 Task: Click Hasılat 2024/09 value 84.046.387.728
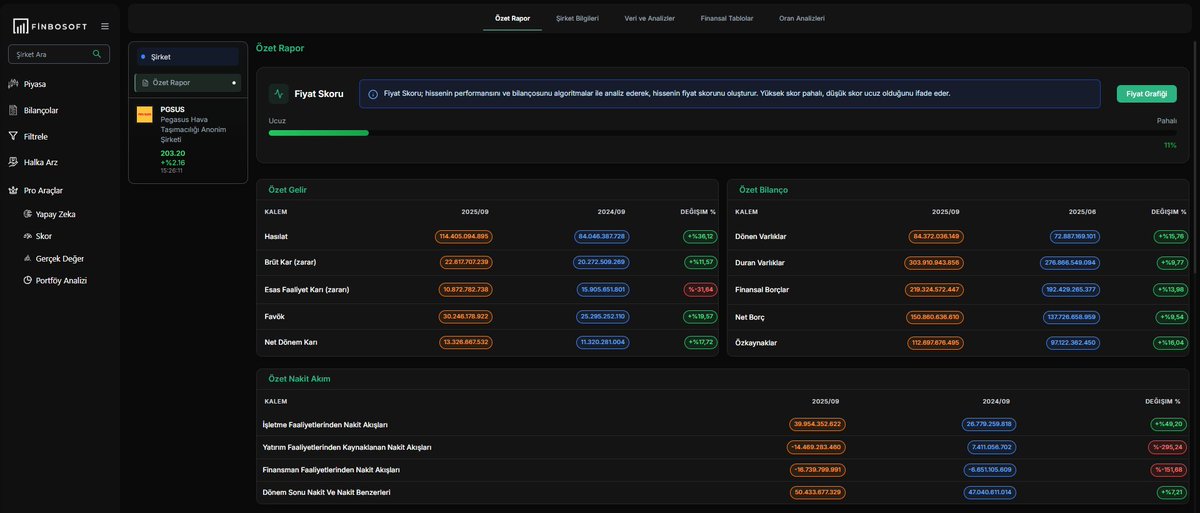601,236
